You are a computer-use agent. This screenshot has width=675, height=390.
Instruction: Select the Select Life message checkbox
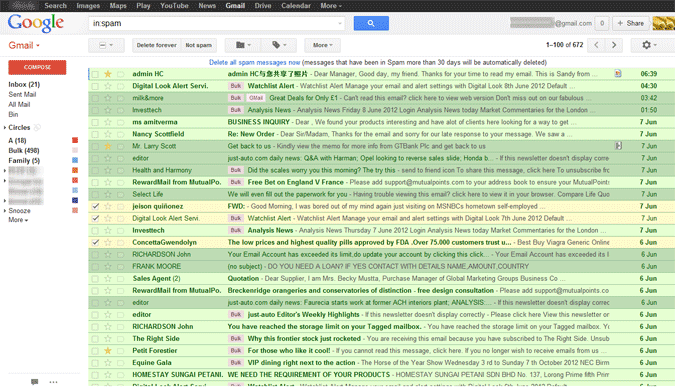click(x=95, y=195)
